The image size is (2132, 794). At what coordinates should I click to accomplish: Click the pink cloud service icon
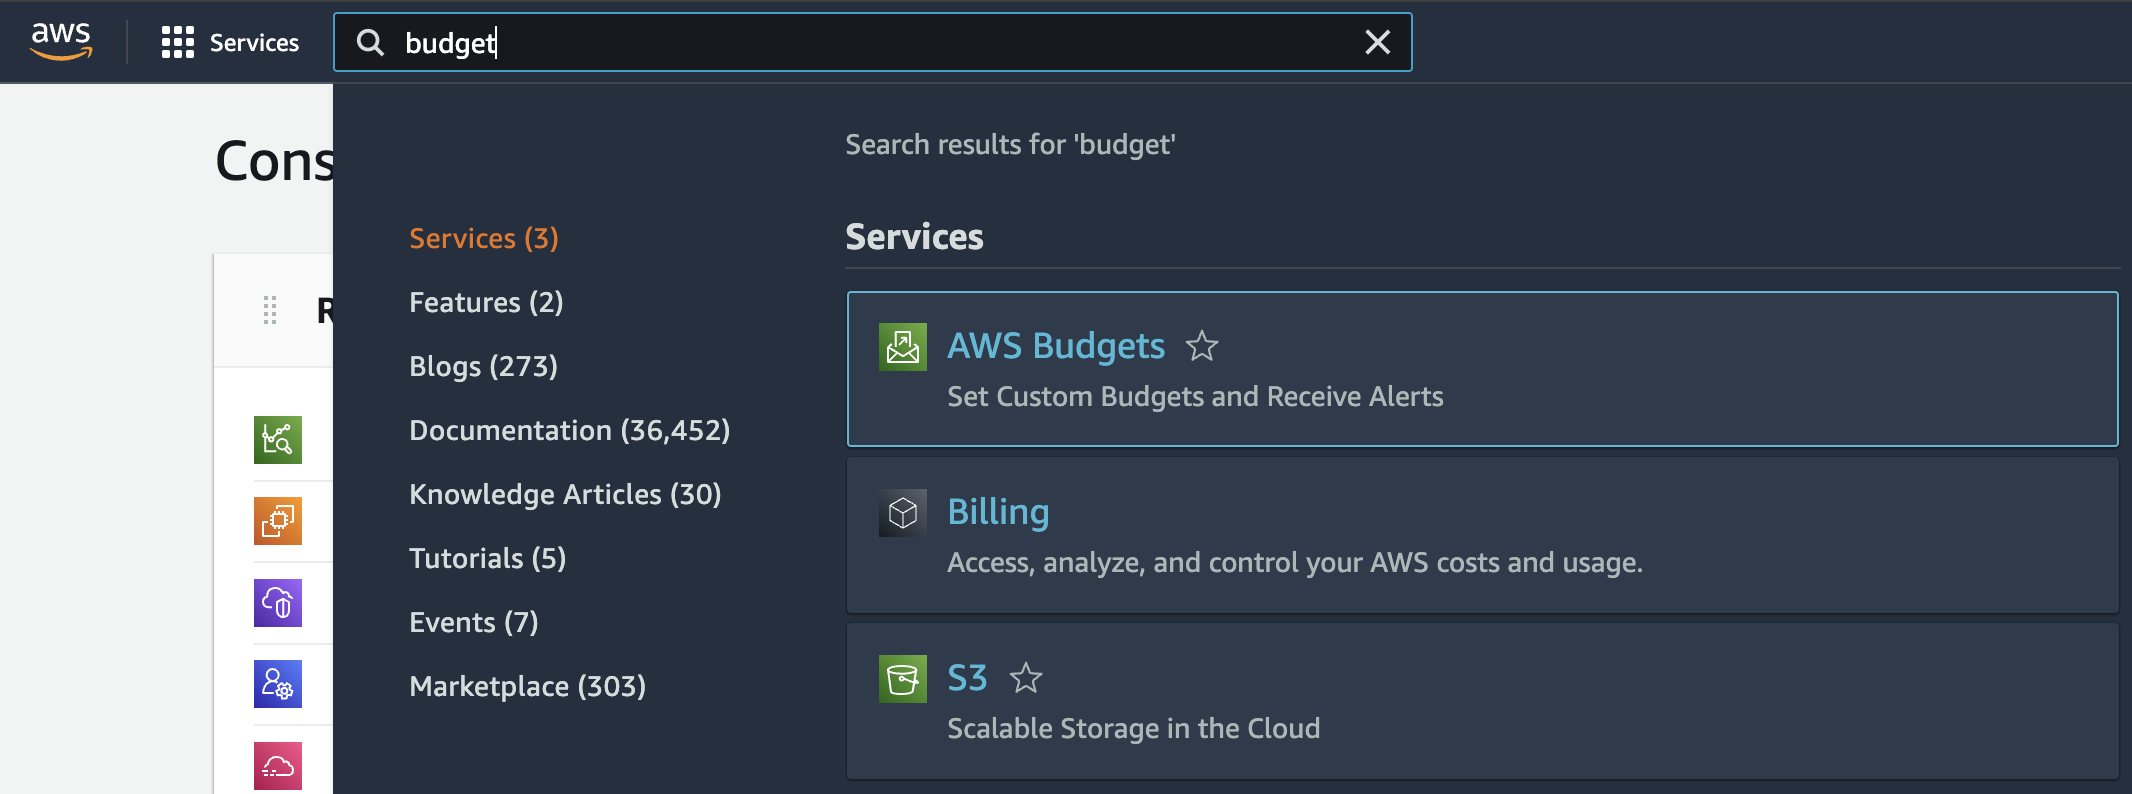coord(278,766)
